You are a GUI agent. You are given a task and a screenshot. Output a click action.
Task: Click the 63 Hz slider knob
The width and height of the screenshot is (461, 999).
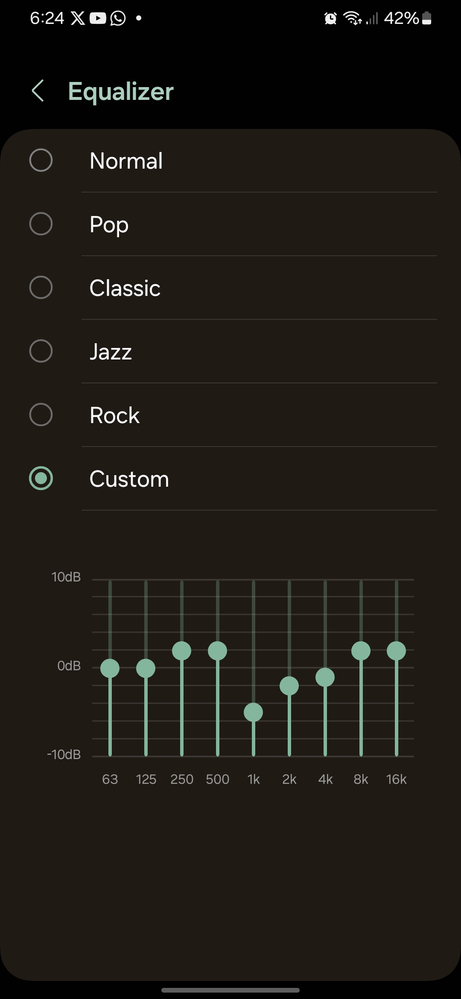(110, 668)
